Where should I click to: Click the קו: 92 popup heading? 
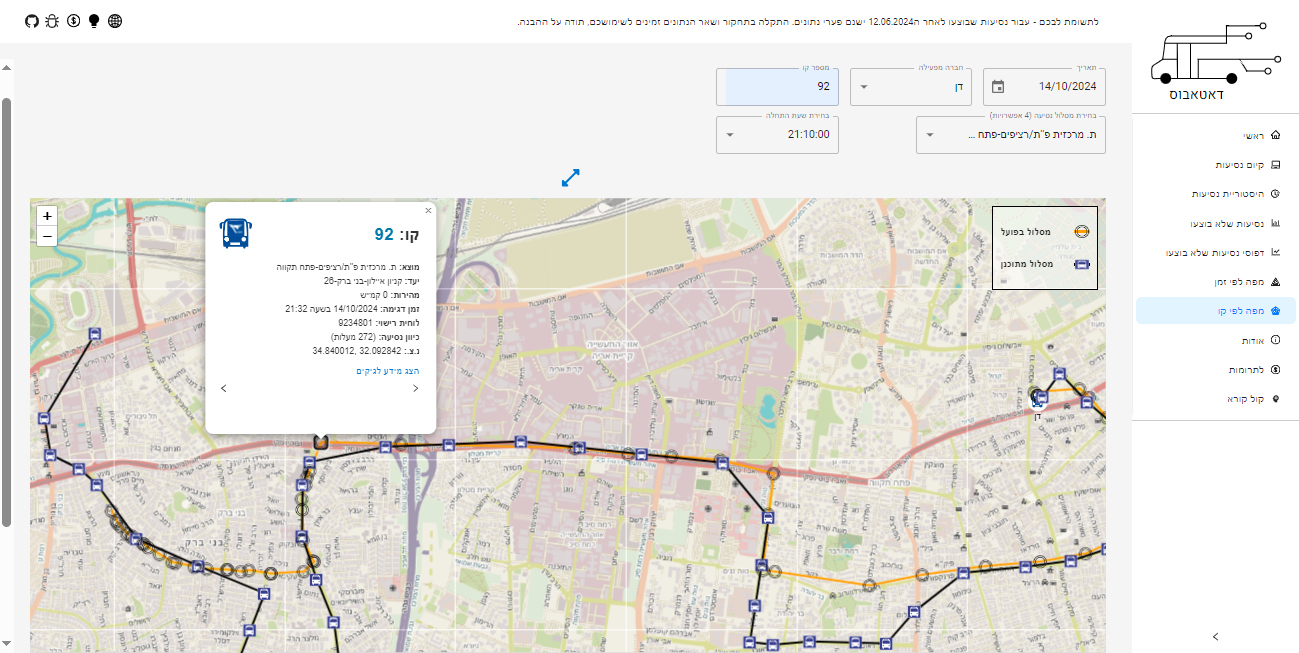click(397, 235)
